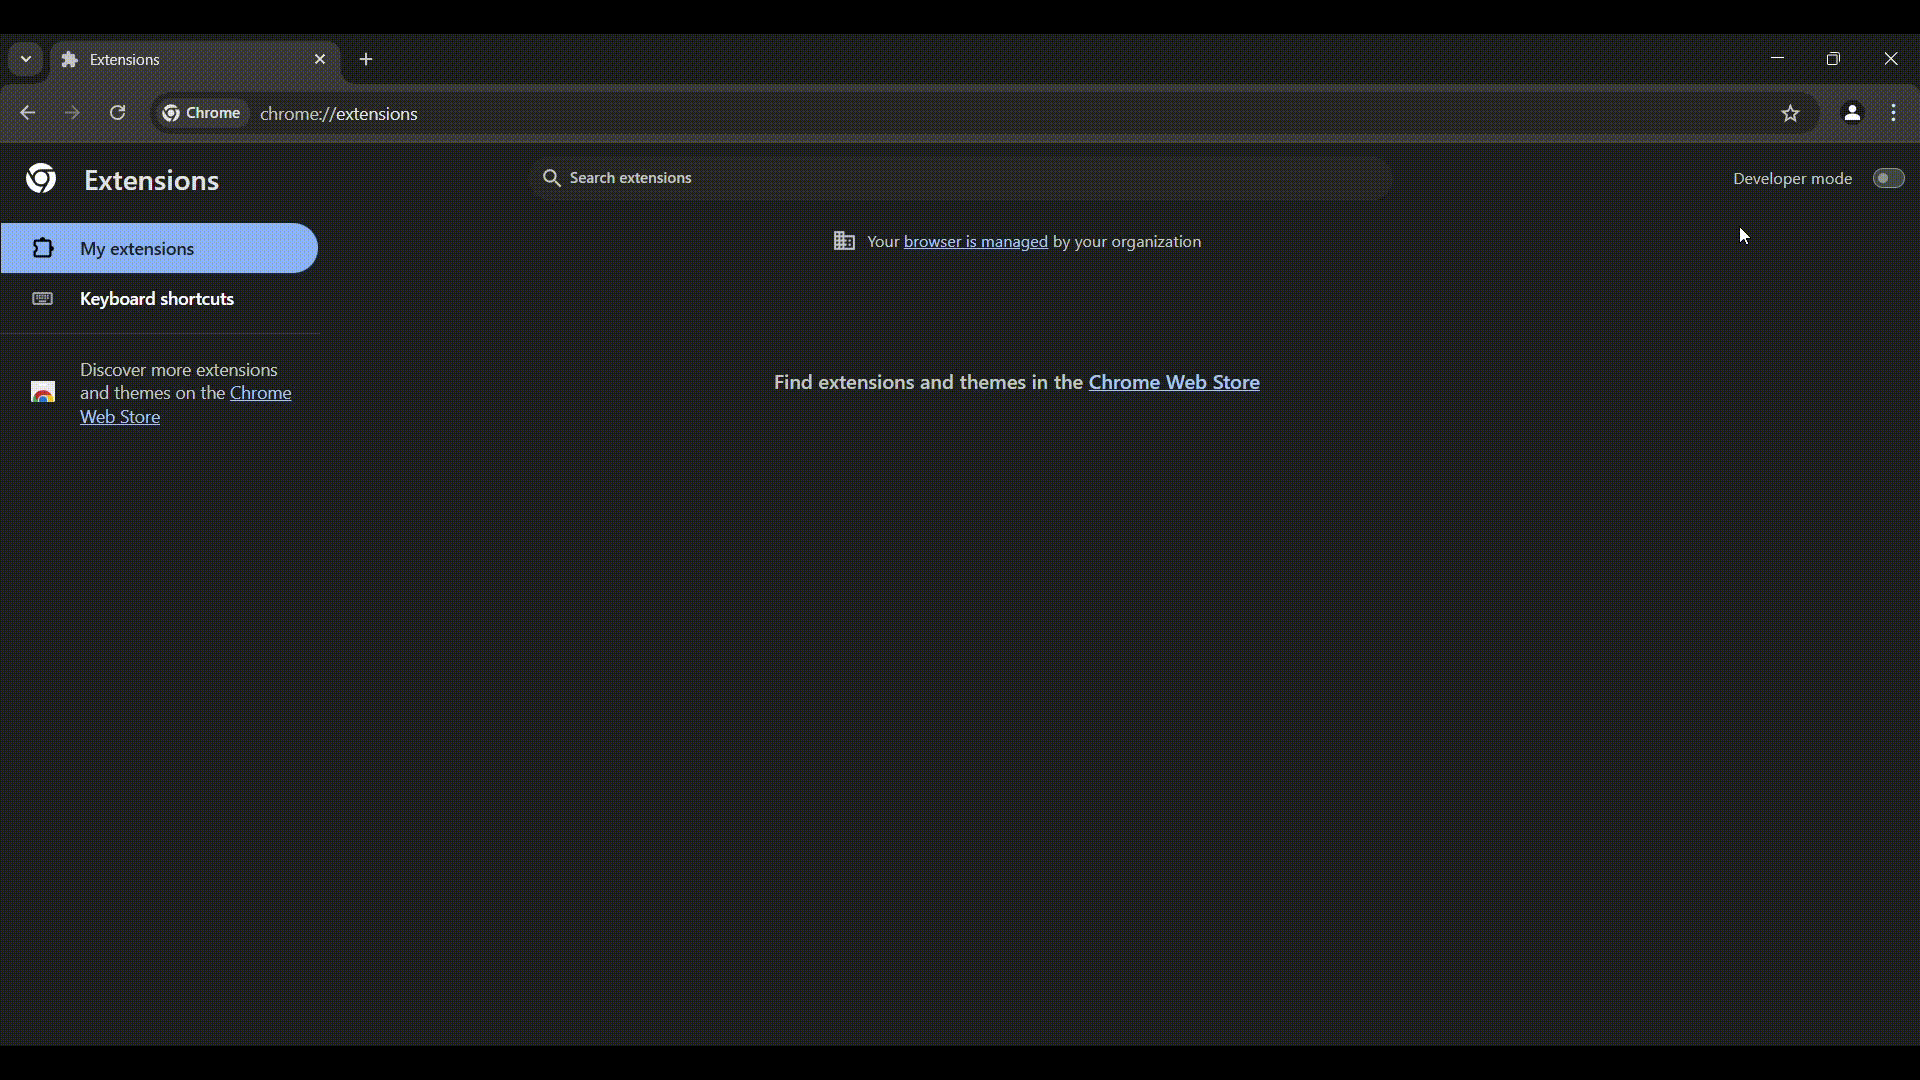Minimize the Chrome window

click(x=1777, y=59)
